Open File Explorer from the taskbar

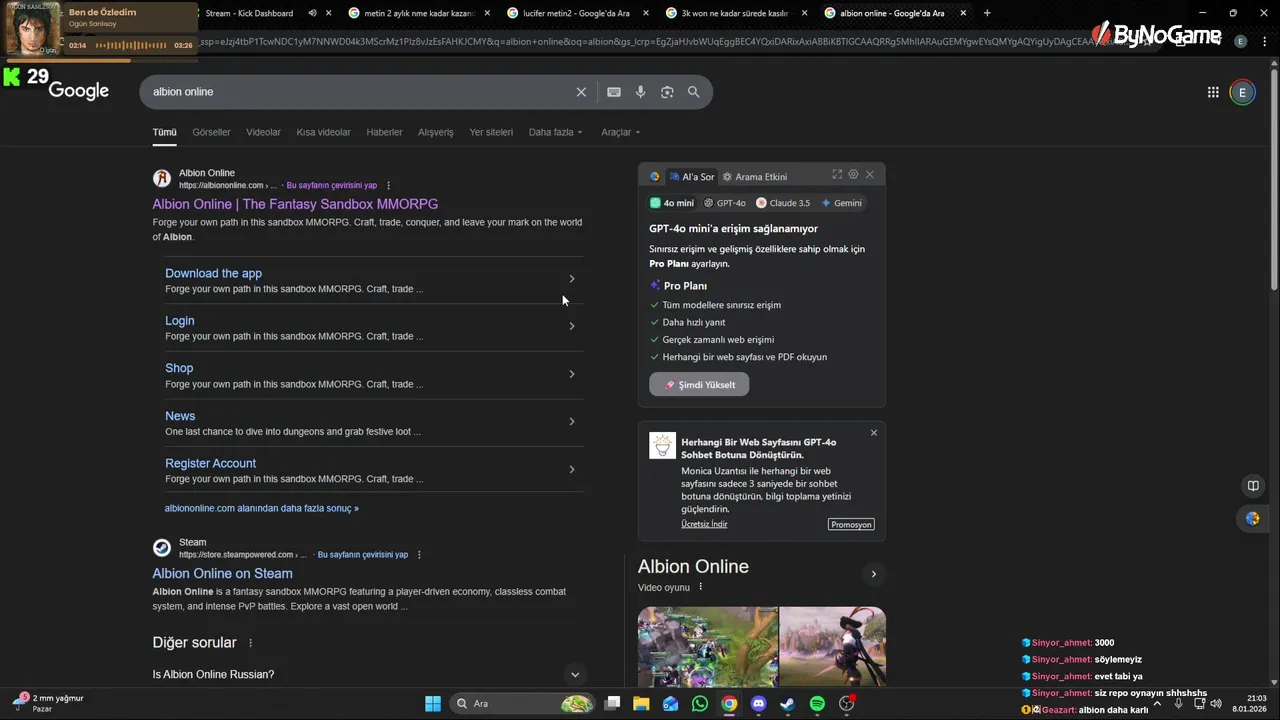[641, 704]
